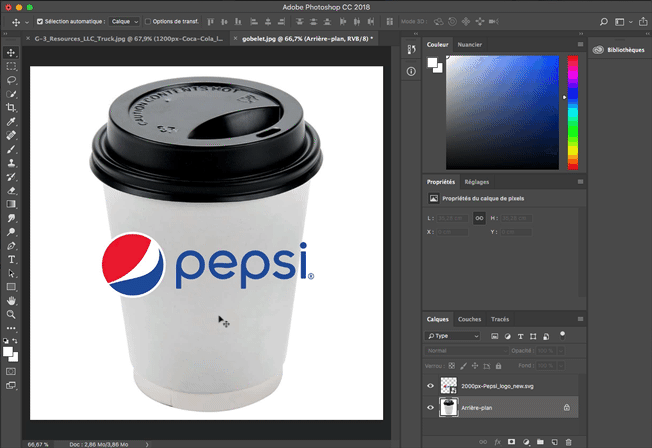The height and width of the screenshot is (448, 652).
Task: Switch to the G-3_Resources_LLC_Truck.jpg document tab
Action: (x=129, y=39)
